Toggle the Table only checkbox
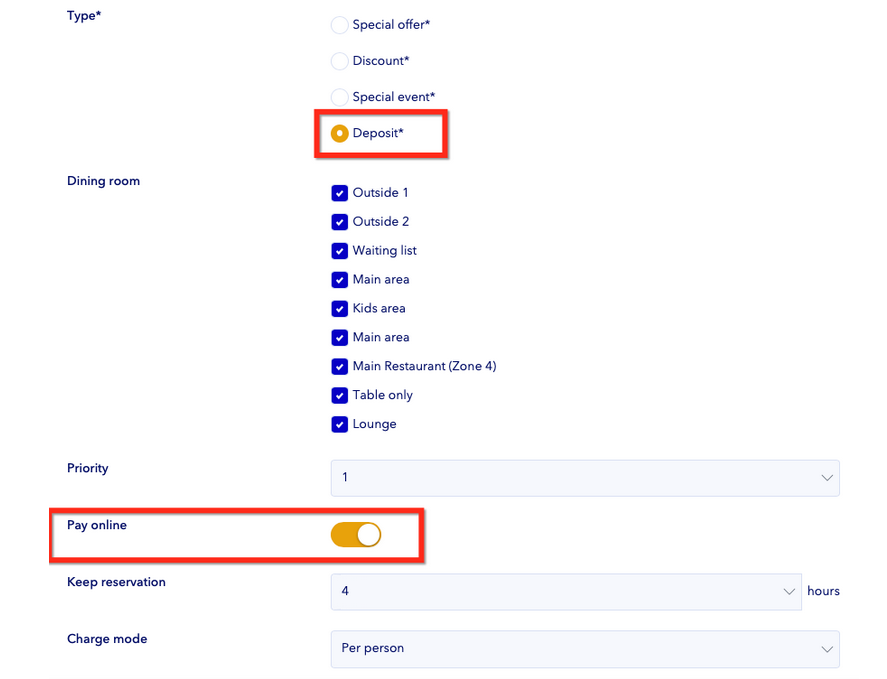The width and height of the screenshot is (887, 679). [339, 395]
